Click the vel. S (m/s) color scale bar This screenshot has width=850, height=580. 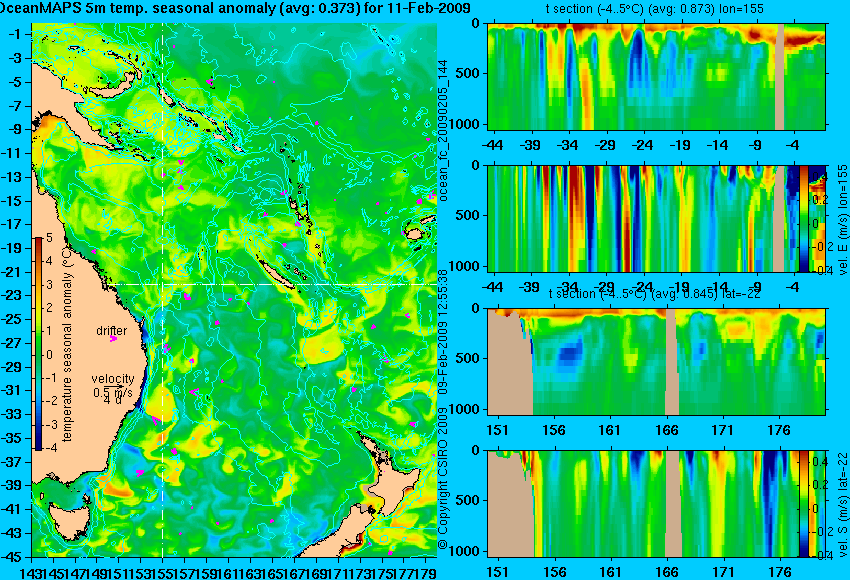coord(804,504)
